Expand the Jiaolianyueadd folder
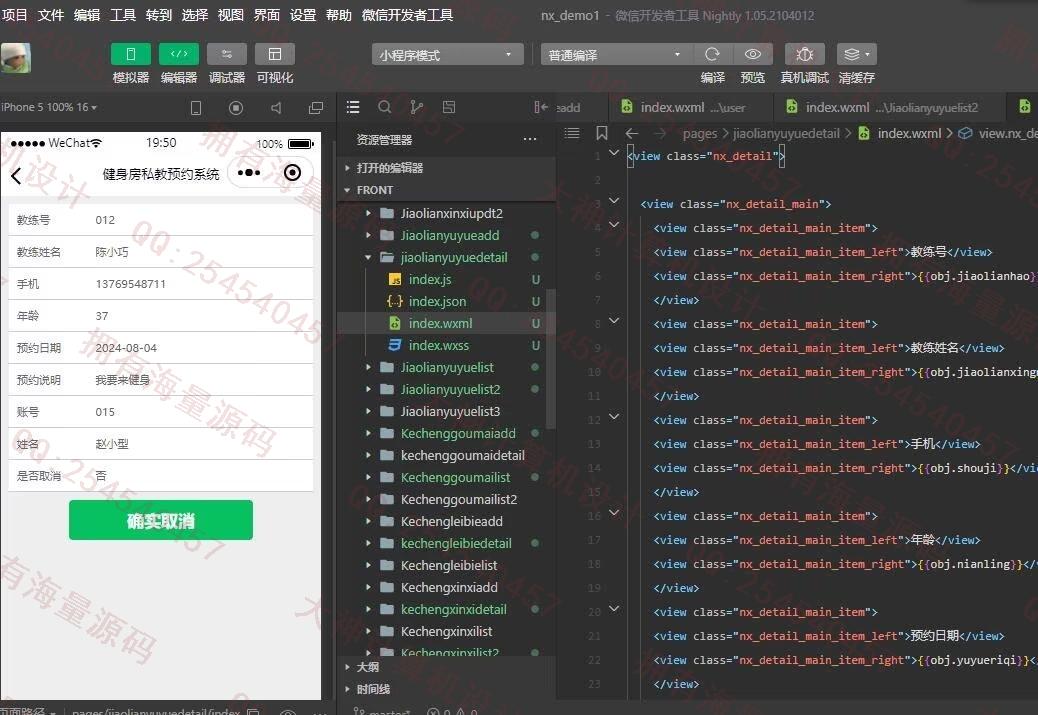1038x715 pixels. pos(448,235)
